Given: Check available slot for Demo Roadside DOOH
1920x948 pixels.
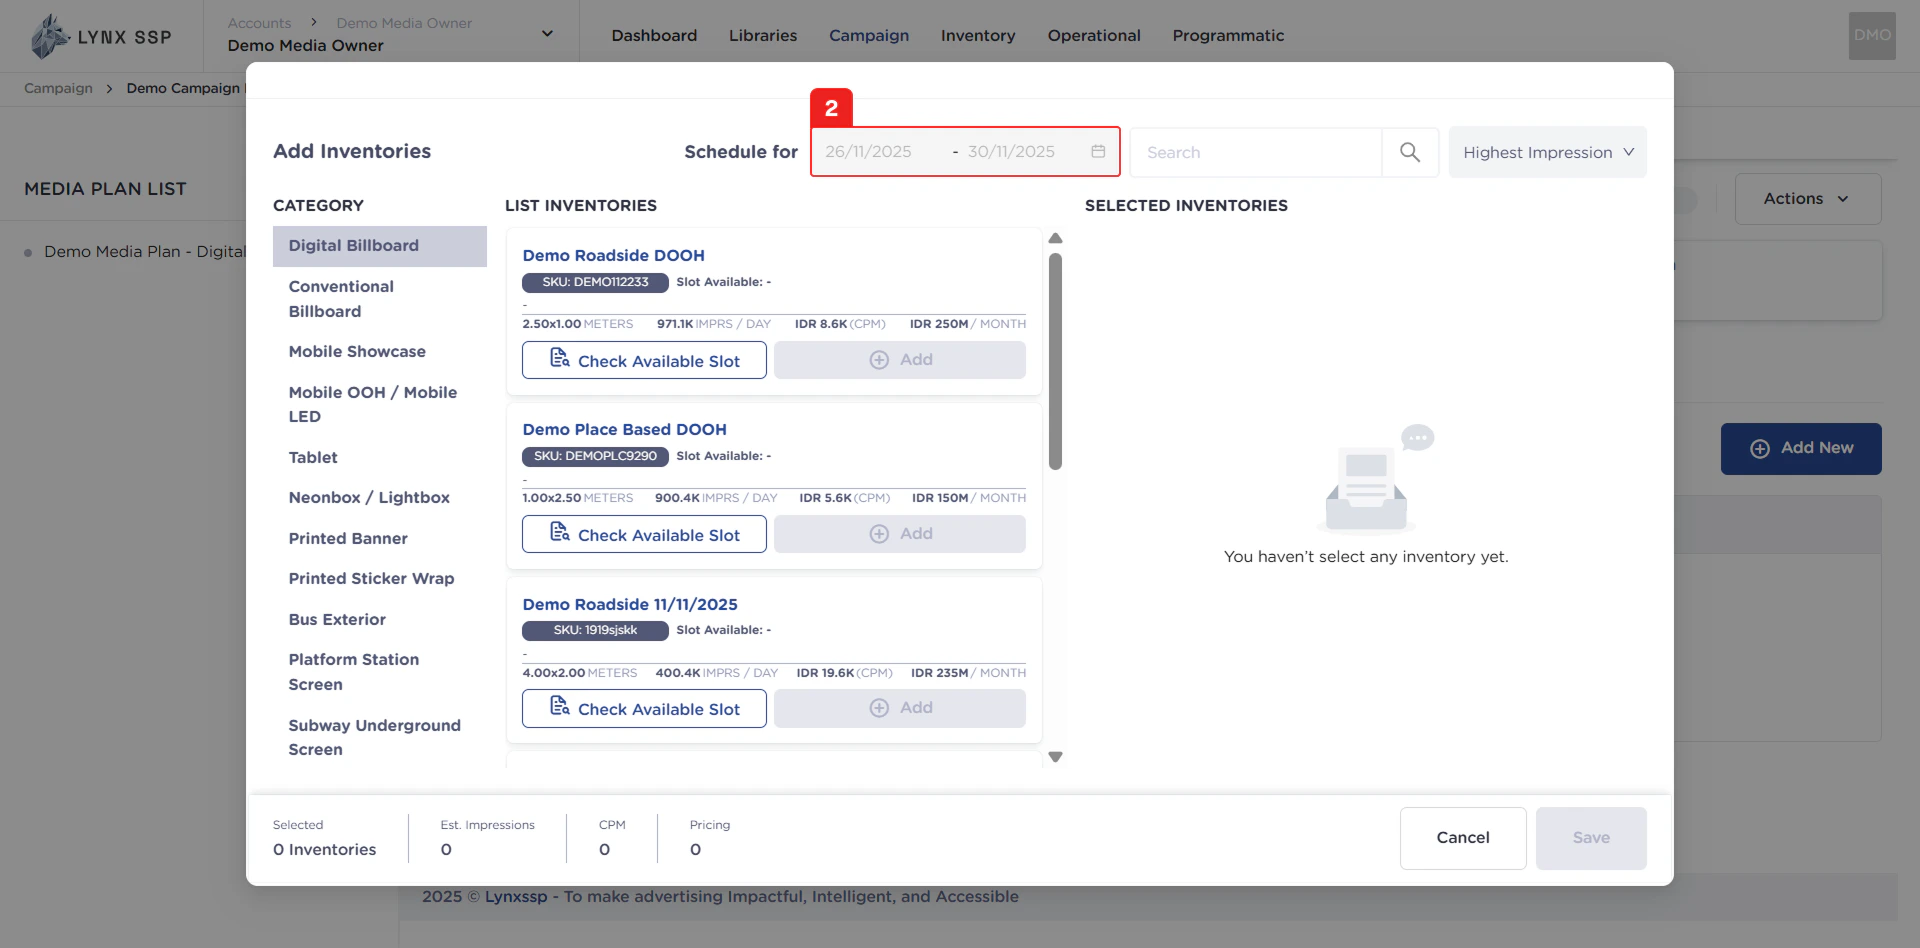Looking at the screenshot, I should point(644,360).
